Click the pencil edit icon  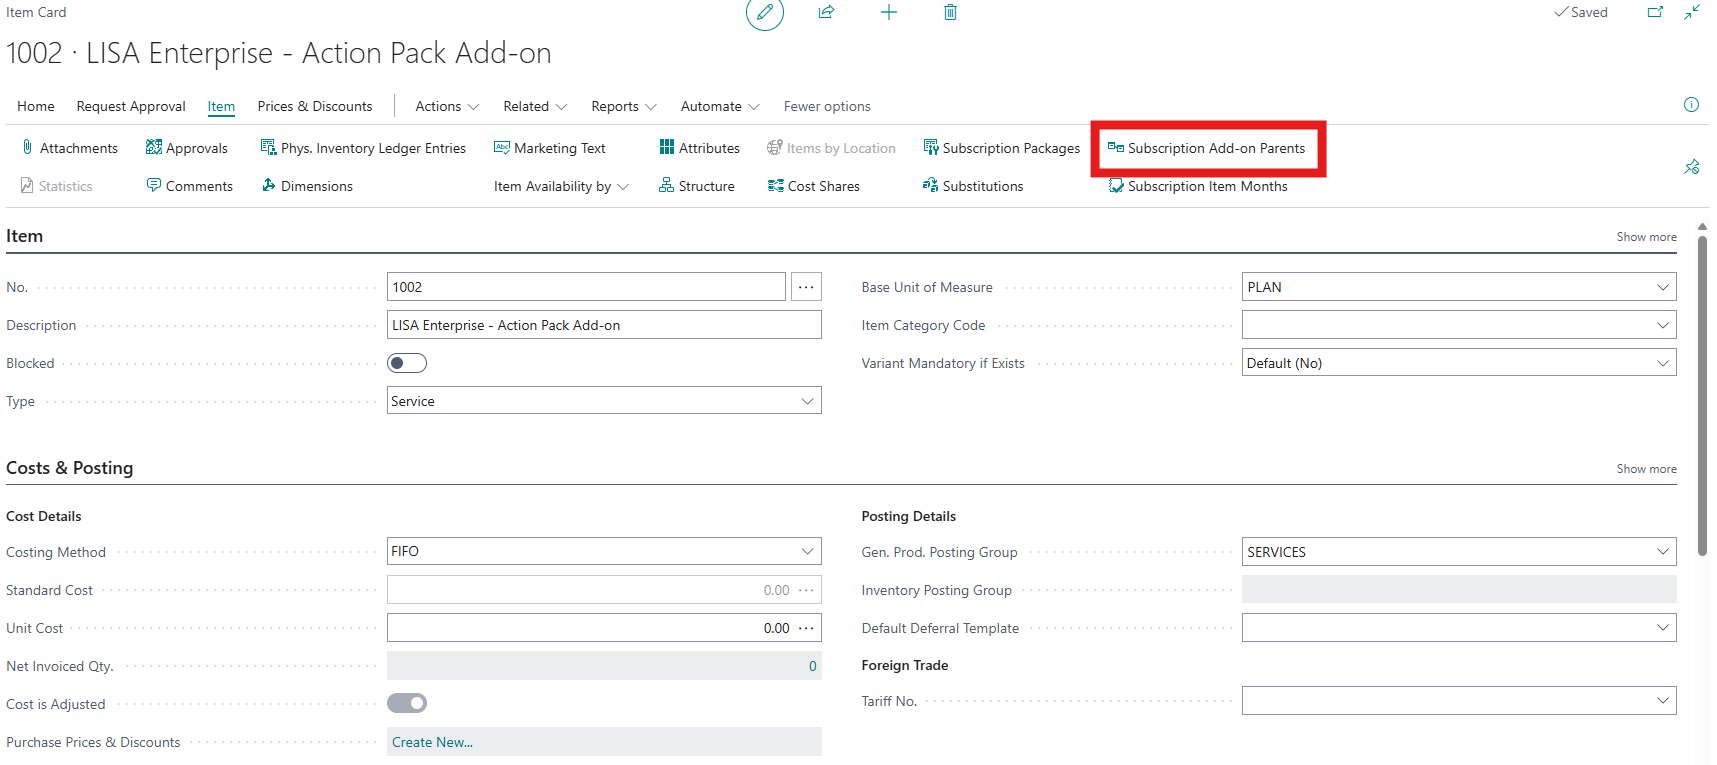tap(764, 13)
